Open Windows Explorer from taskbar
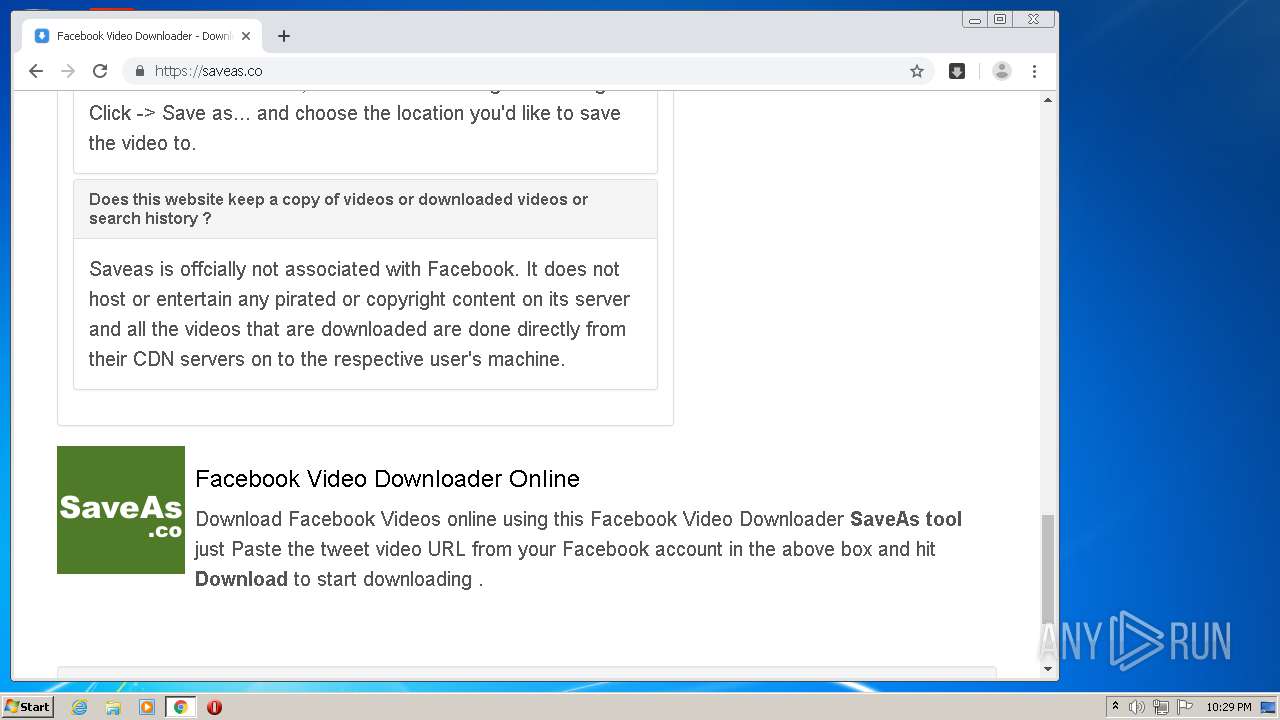 [113, 707]
